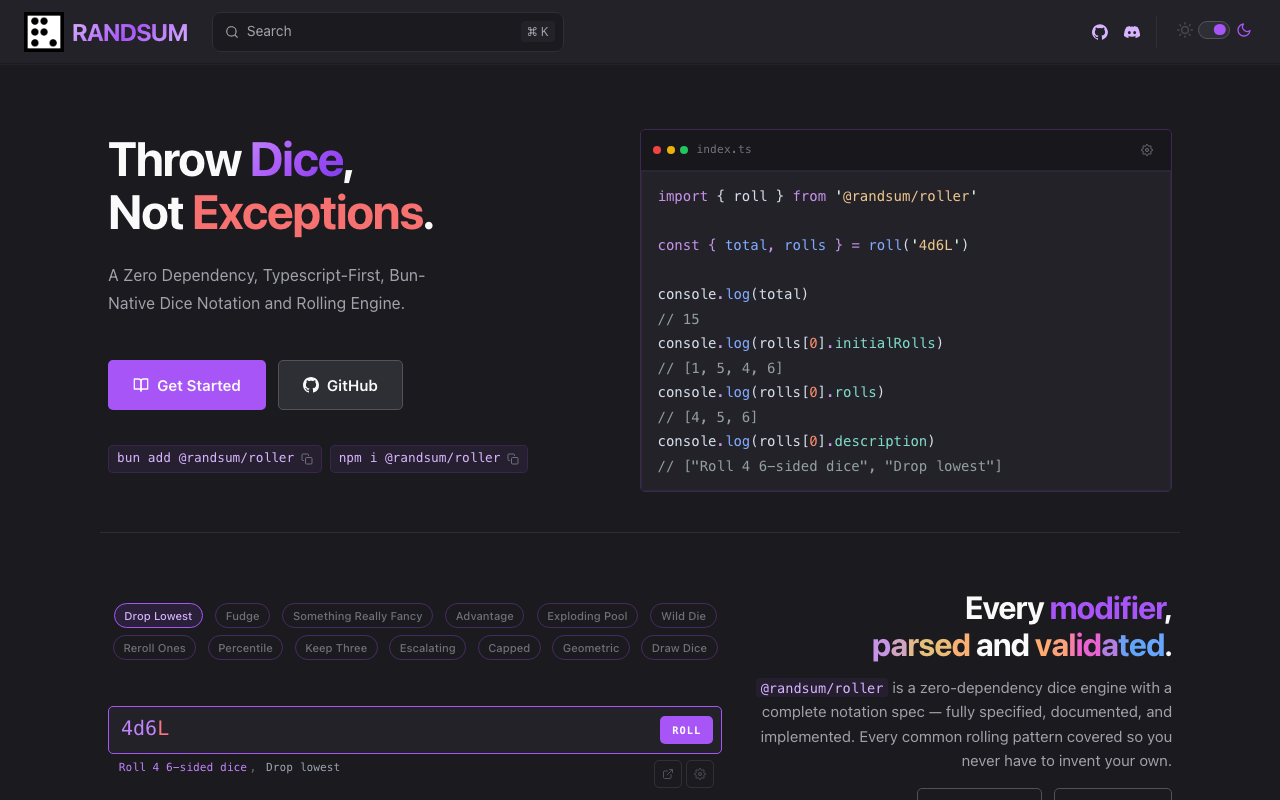
Task: Click the RANDSUM title link
Action: pos(130,33)
